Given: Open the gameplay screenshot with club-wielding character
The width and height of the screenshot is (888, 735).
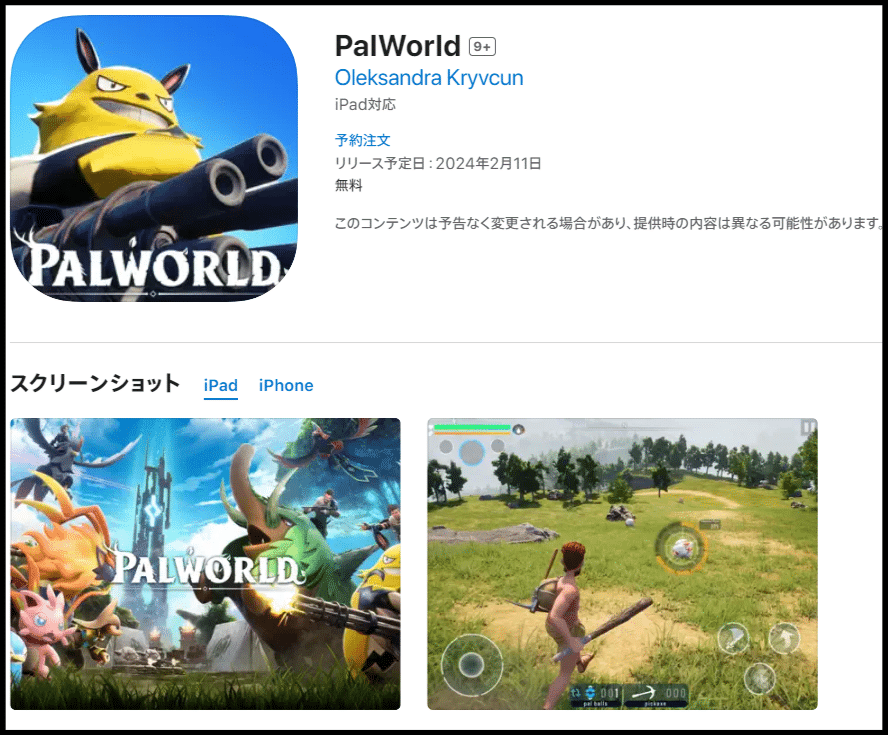Looking at the screenshot, I should coord(622,564).
